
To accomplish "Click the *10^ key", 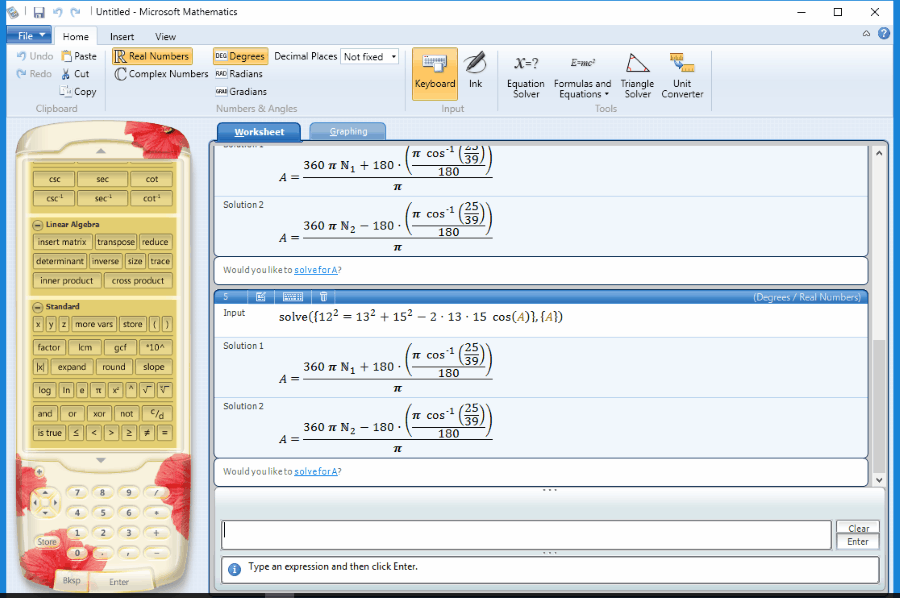I will pyautogui.click(x=155, y=347).
